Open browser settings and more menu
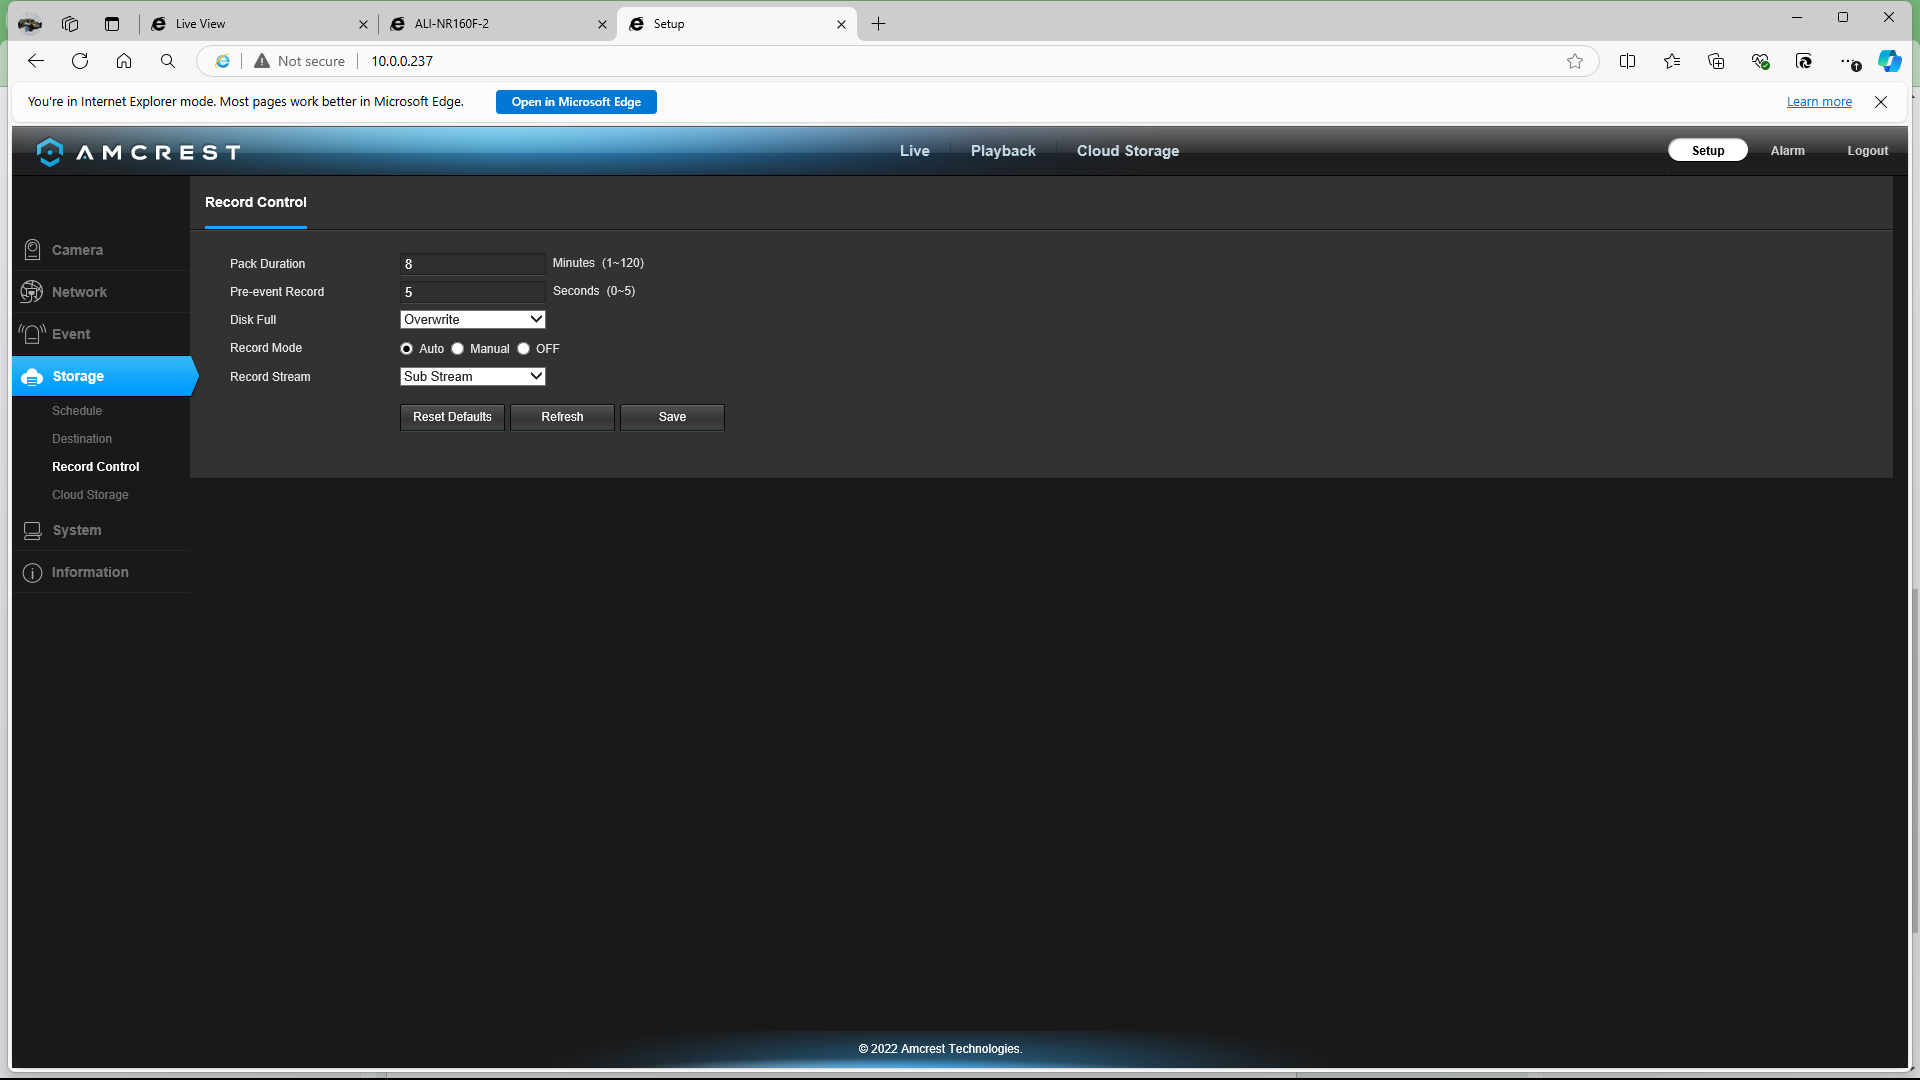This screenshot has height=1080, width=1920. (x=1848, y=61)
